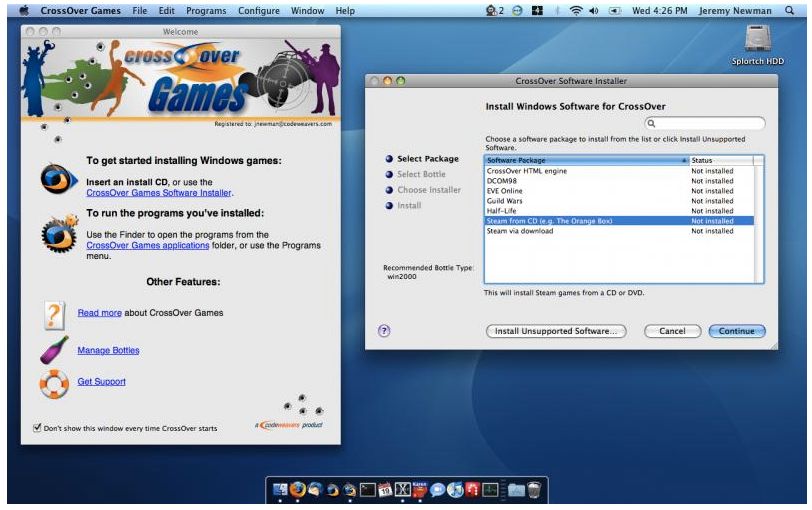Open Finder from the dock
Image resolution: width=812 pixels, height=510 pixels.
pyautogui.click(x=280, y=489)
